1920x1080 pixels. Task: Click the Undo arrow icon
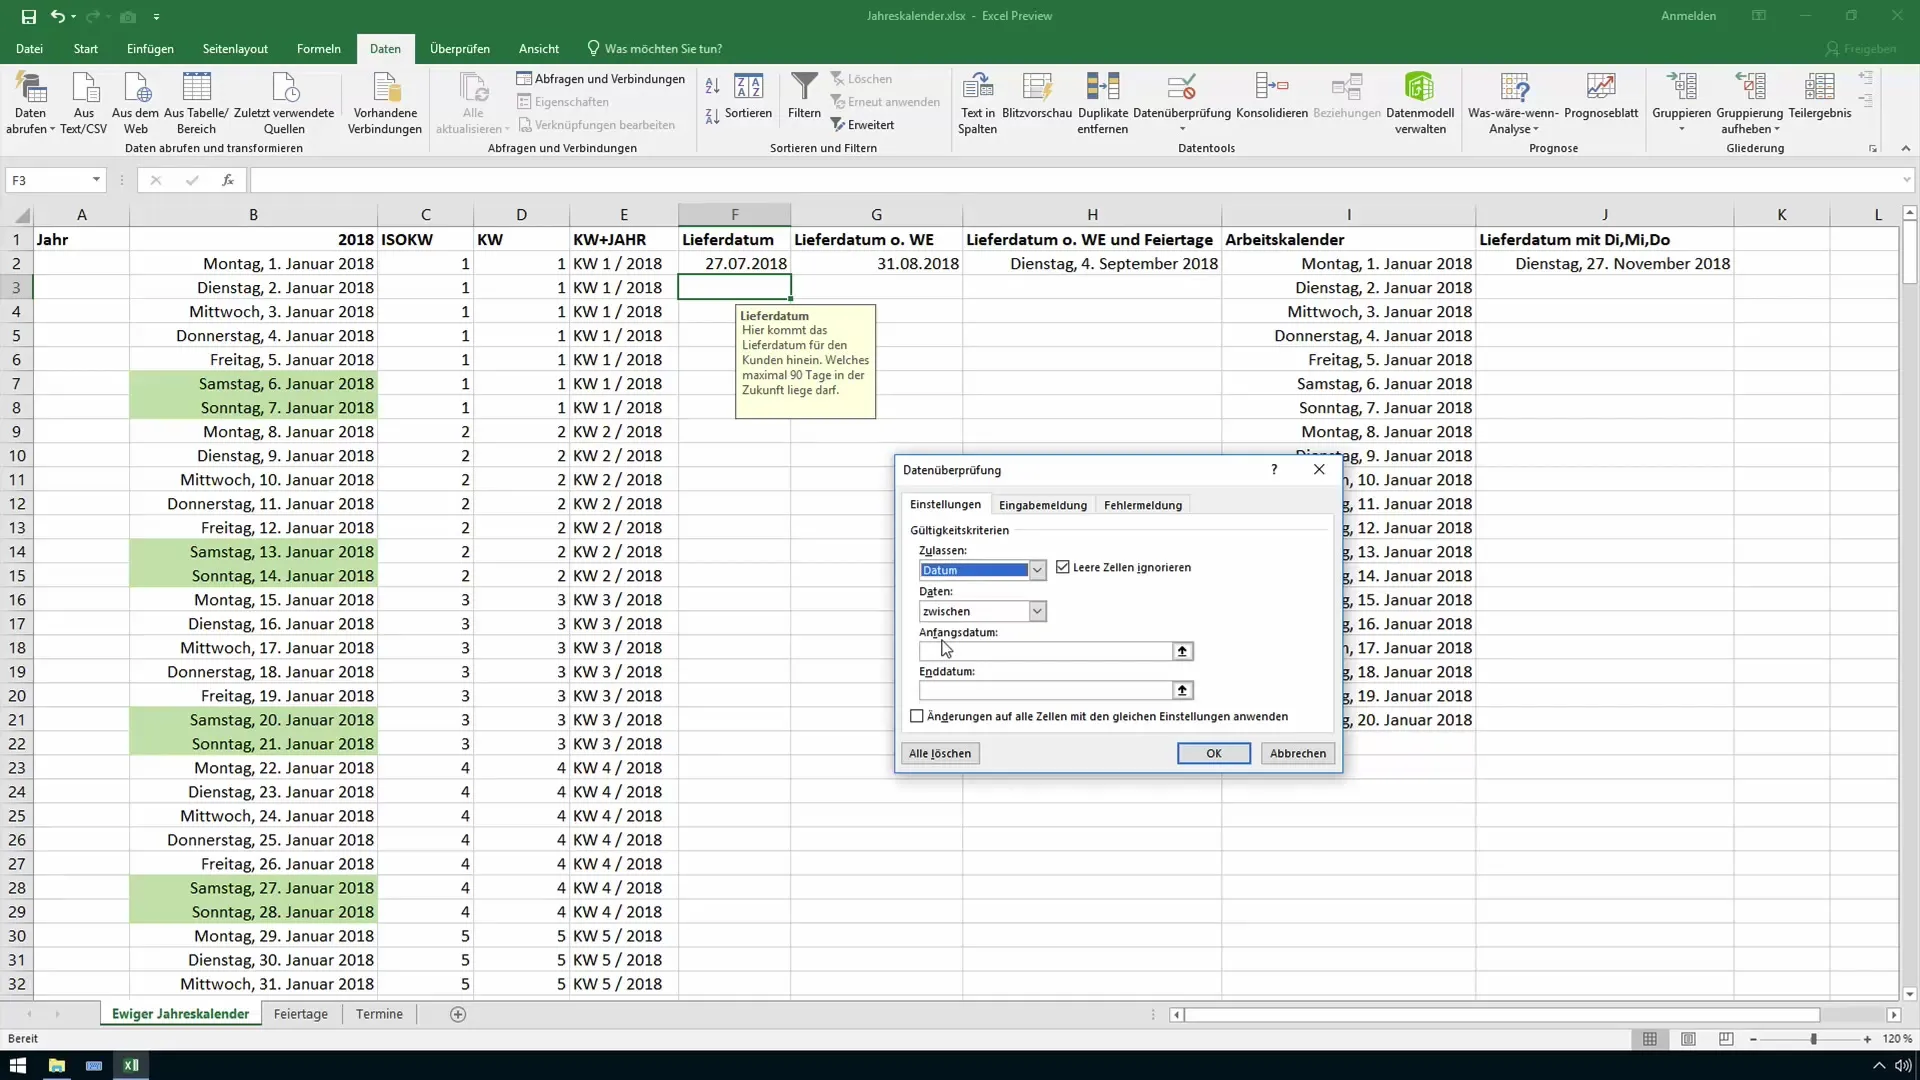(58, 17)
